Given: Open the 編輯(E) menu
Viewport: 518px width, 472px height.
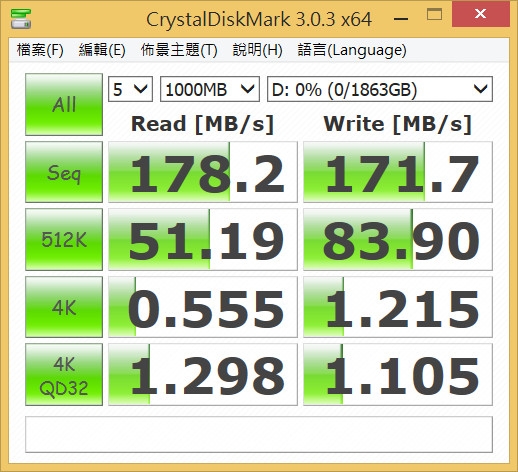Looking at the screenshot, I should (x=102, y=50).
